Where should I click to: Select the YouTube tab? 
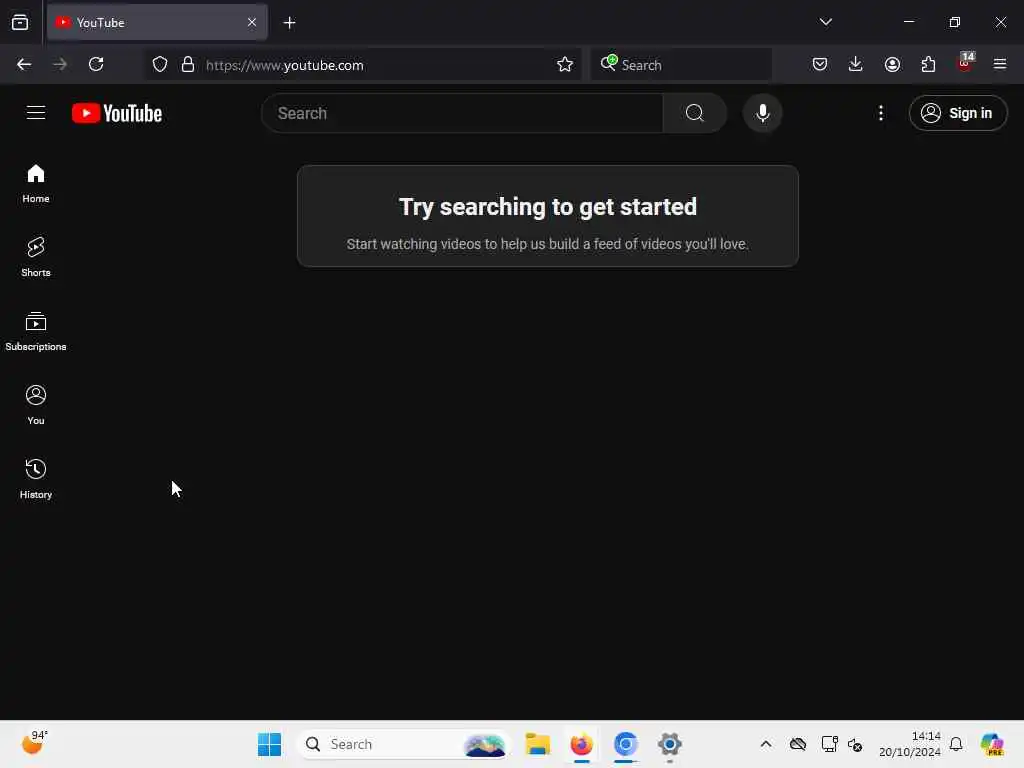157,22
